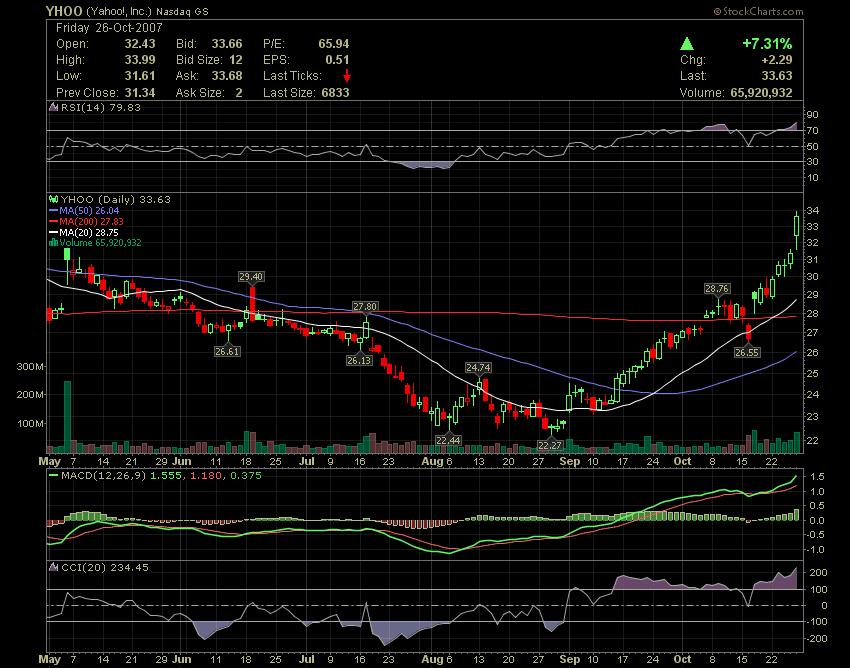
Task: Click the blue MA(50) legend line
Action: tap(53, 210)
